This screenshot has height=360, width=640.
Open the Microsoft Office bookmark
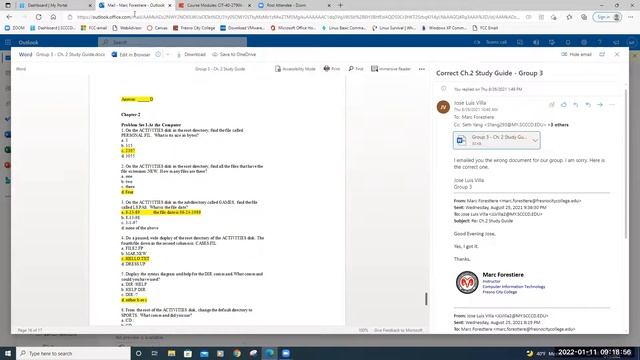tap(293, 28)
